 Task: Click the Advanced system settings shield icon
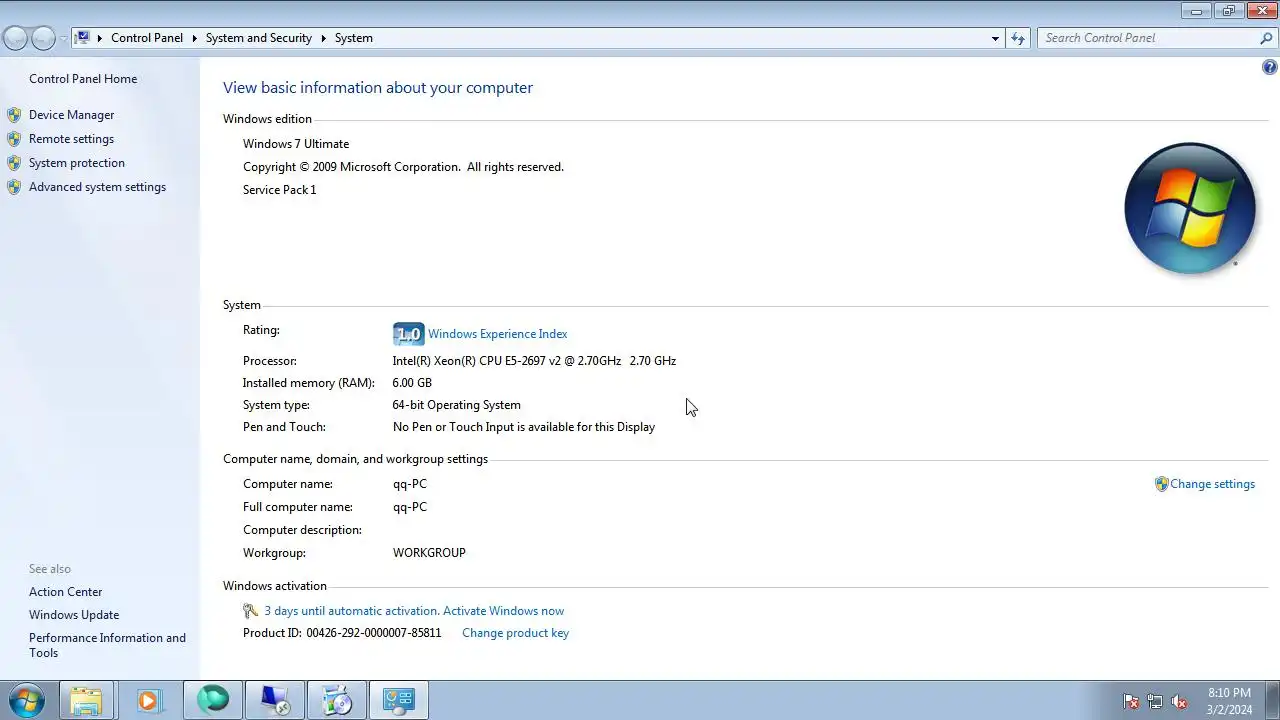(14, 187)
